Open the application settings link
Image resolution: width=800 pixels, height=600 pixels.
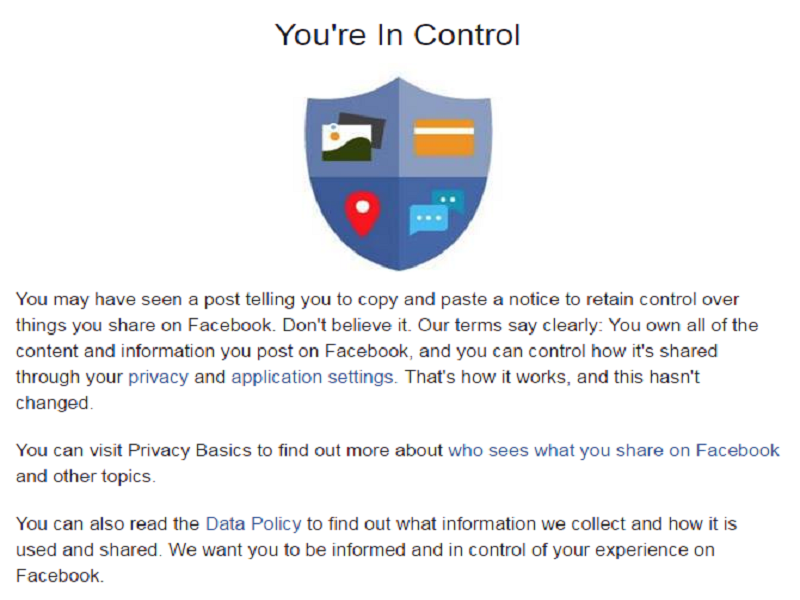313,377
